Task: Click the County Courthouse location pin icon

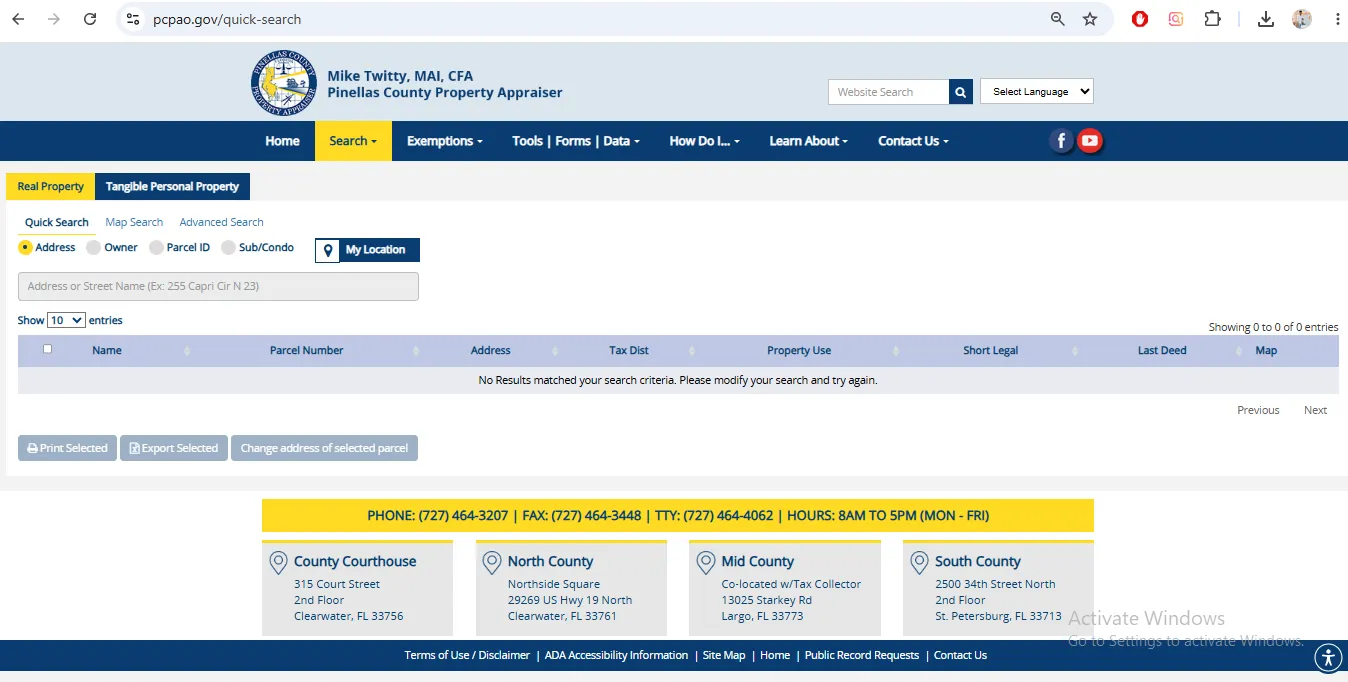Action: tap(279, 563)
